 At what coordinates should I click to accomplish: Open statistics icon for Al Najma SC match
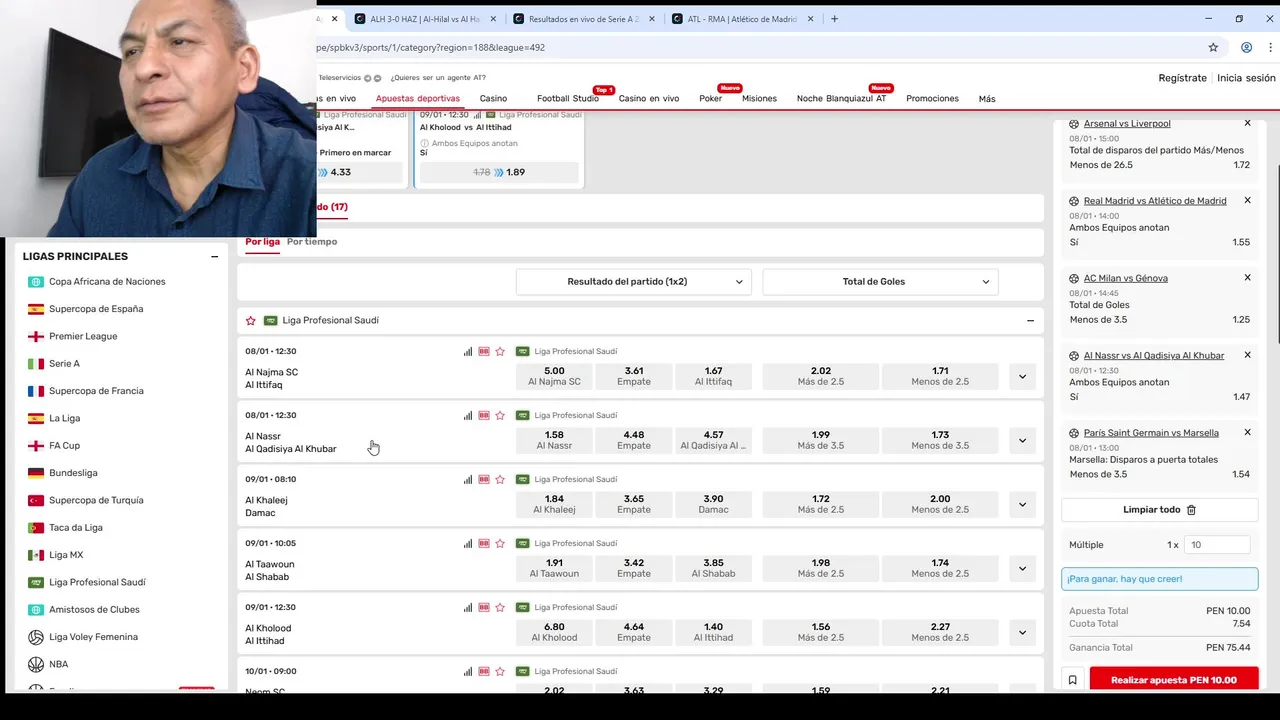pos(468,352)
